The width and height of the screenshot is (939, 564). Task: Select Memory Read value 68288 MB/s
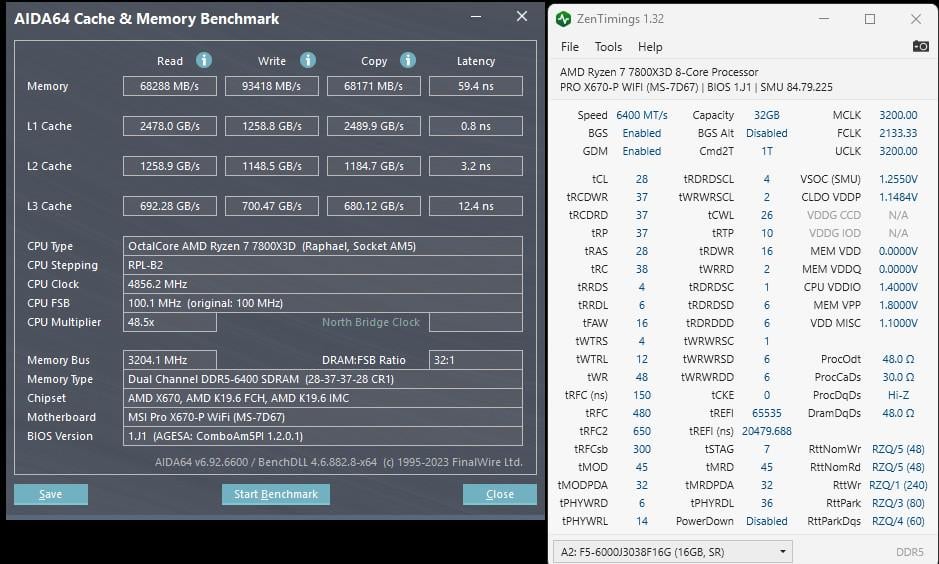(x=169, y=86)
